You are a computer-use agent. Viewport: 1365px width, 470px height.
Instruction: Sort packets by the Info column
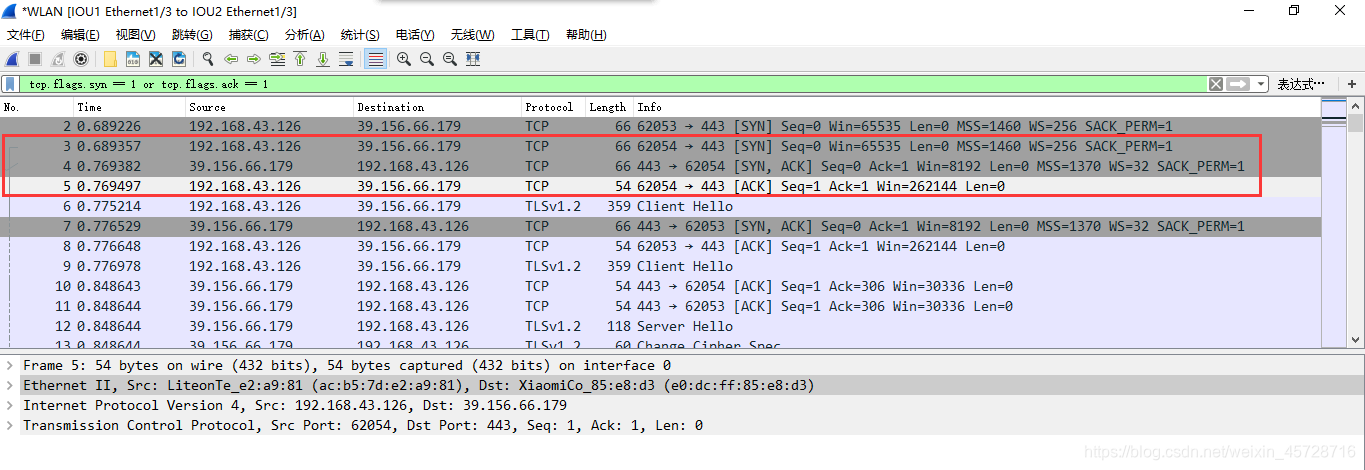coord(976,107)
